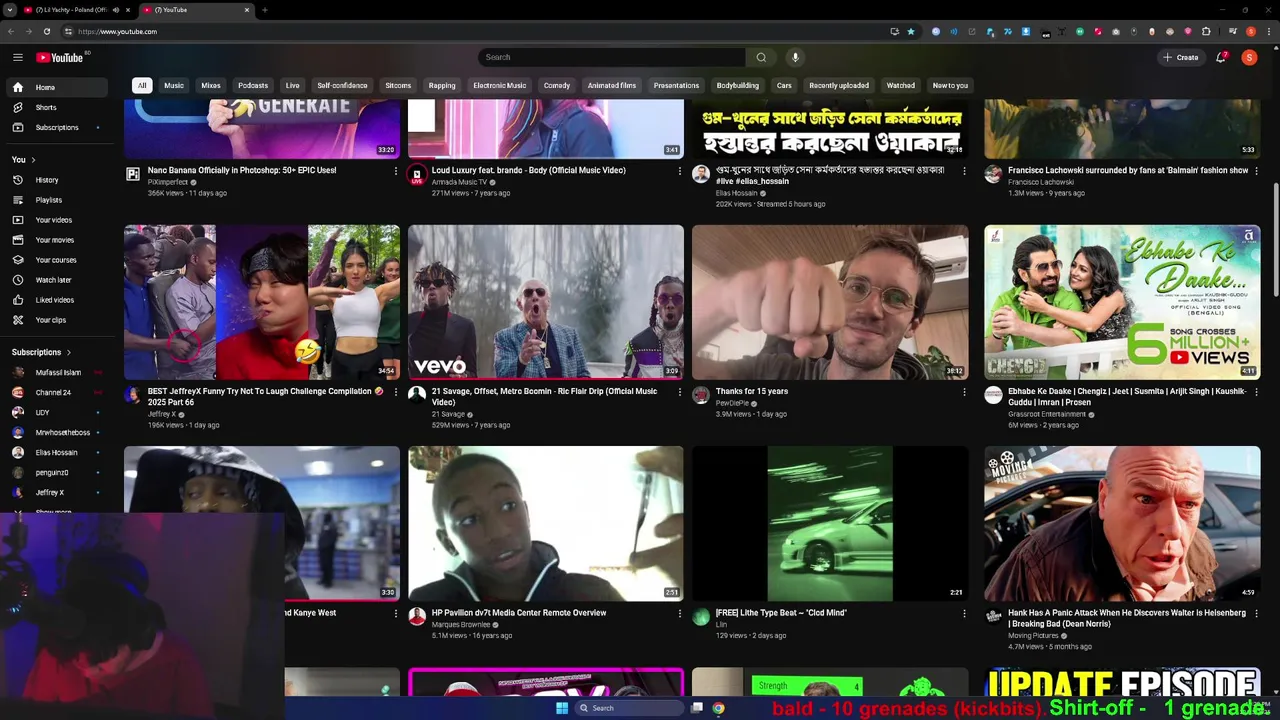Play the green car Lithe Type Beat thumbnail
The image size is (1280, 720).
click(x=830, y=523)
